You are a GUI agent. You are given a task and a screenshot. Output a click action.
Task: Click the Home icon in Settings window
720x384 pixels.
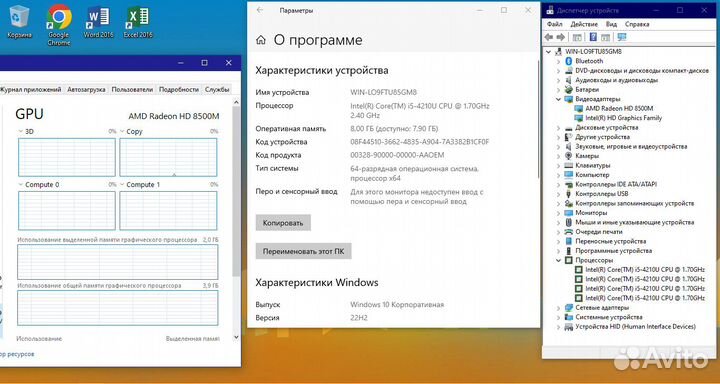(x=261, y=40)
